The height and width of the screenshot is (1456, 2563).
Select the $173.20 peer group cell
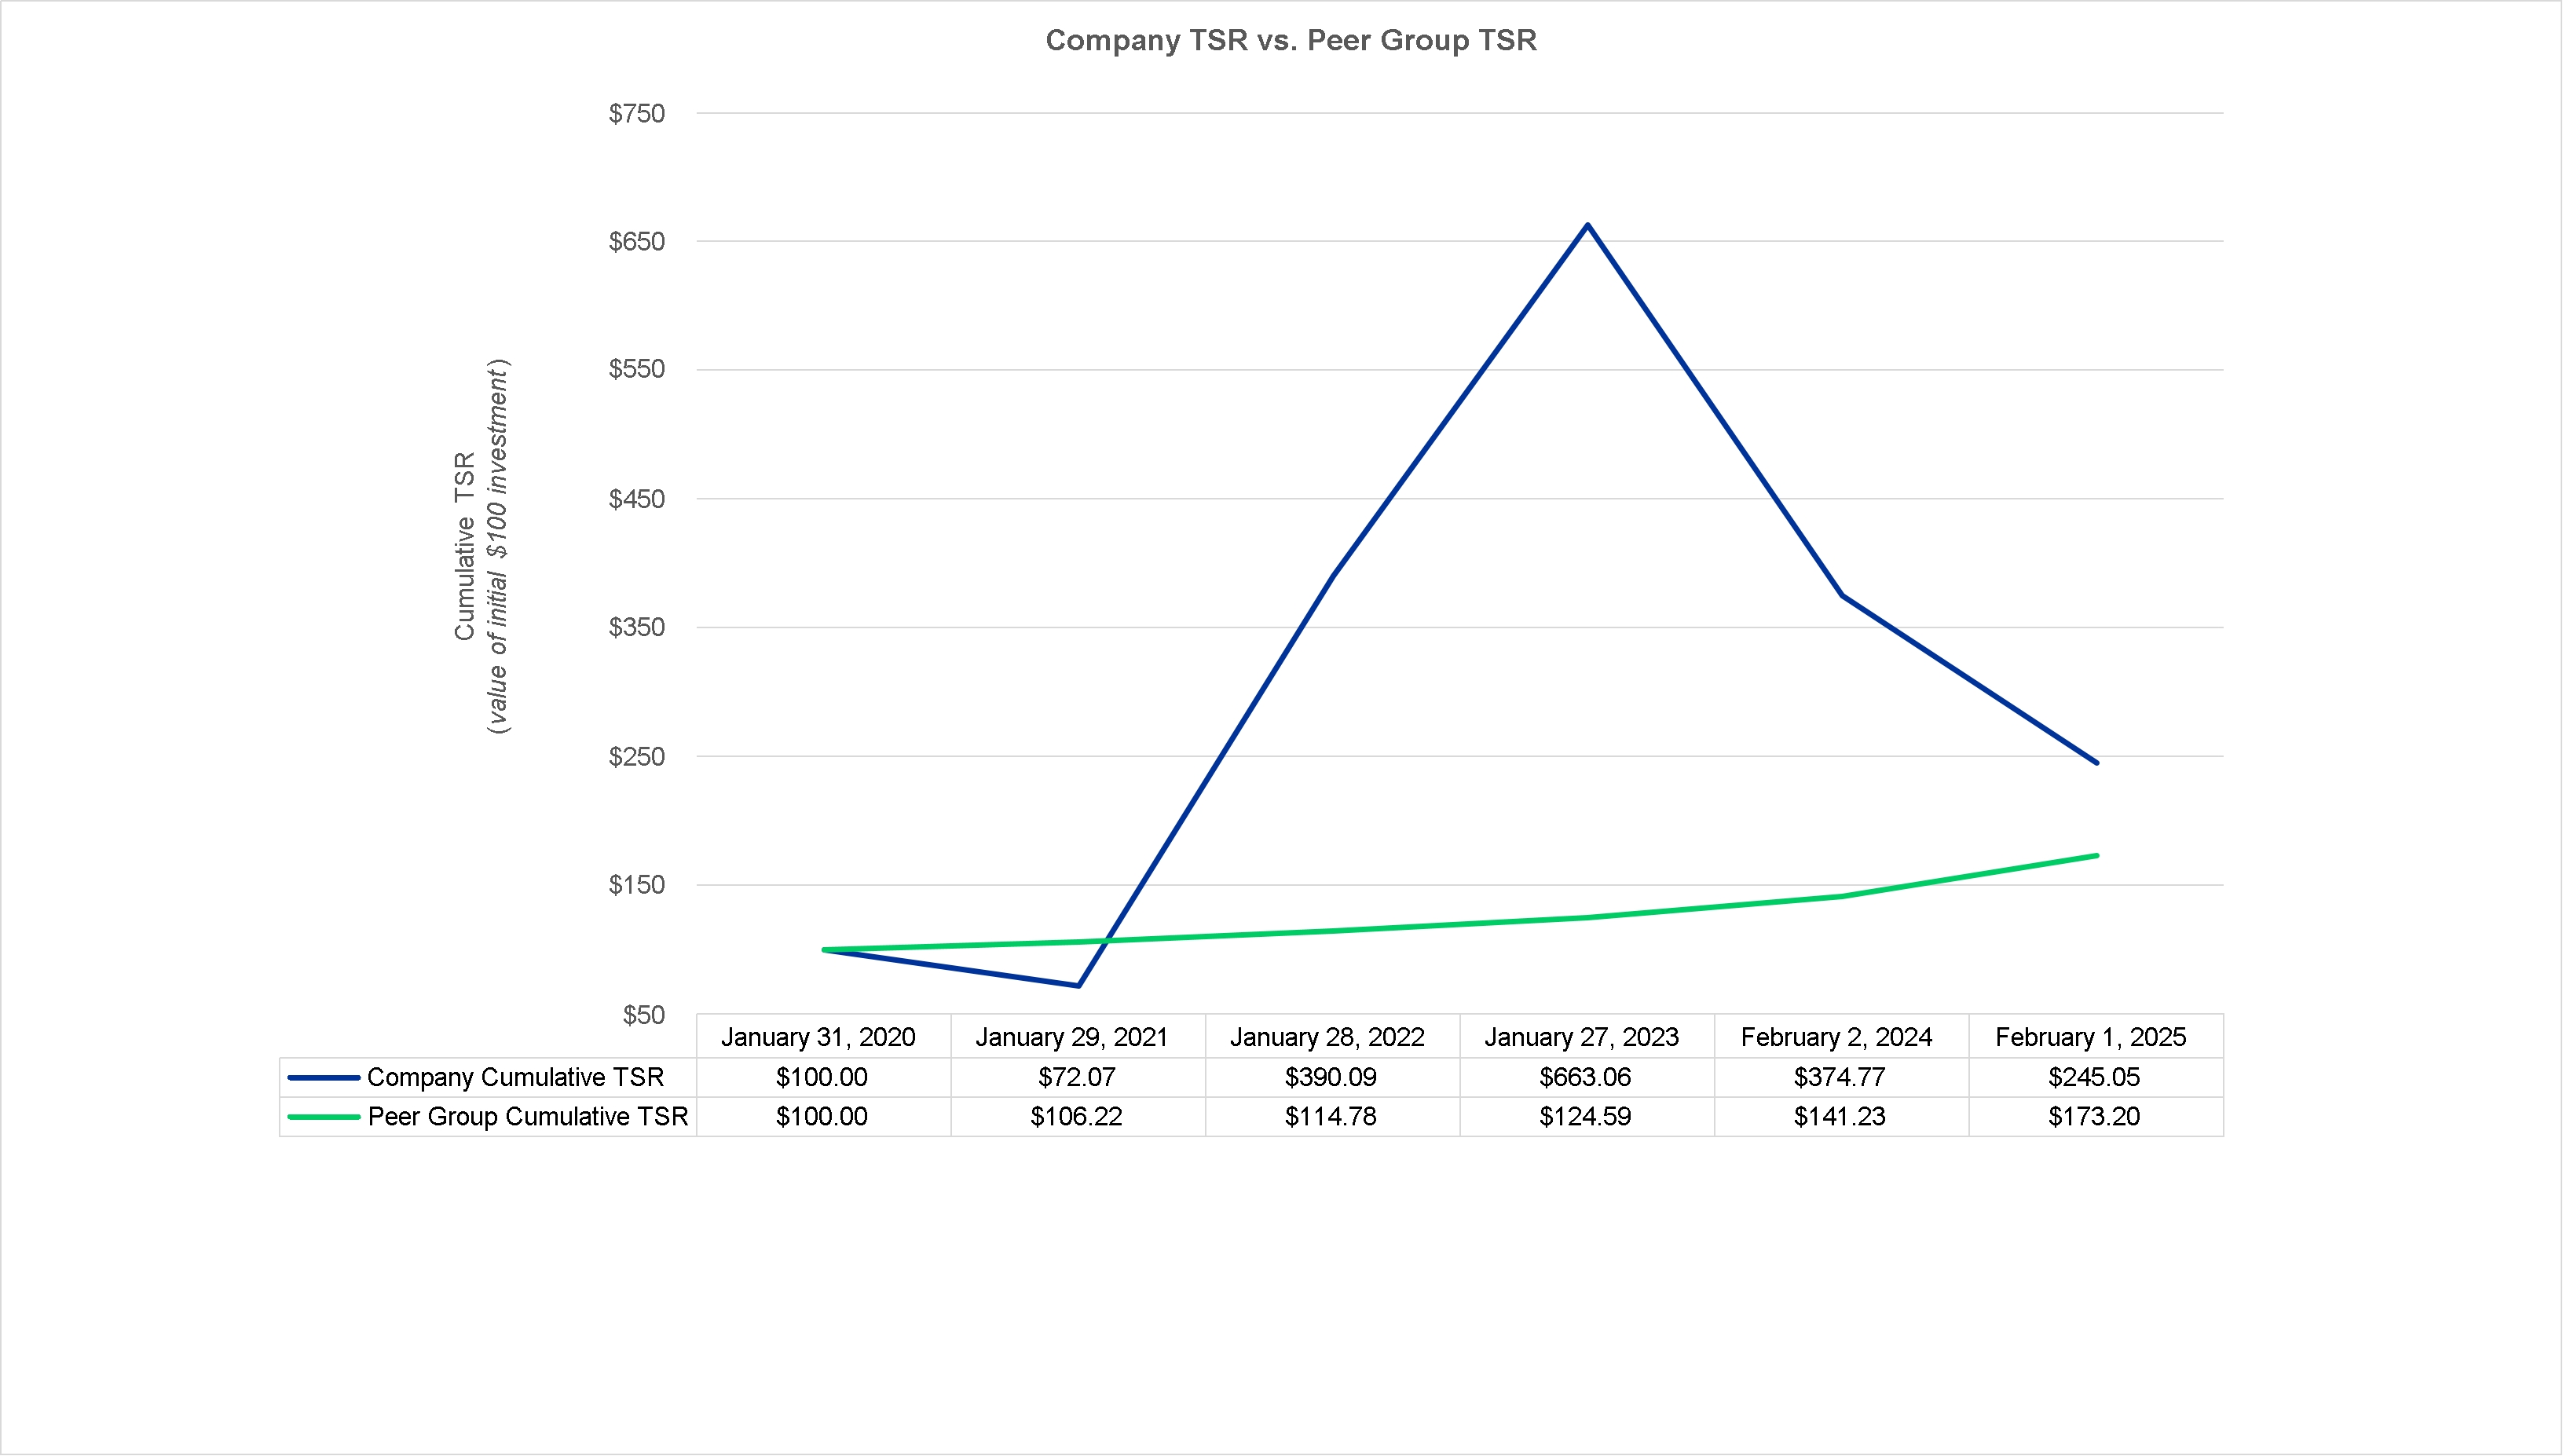2094,1116
